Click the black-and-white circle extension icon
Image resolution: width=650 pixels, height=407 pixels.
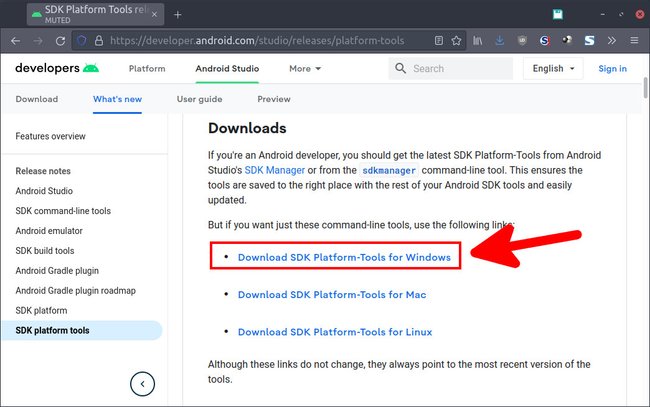pyautogui.click(x=567, y=40)
